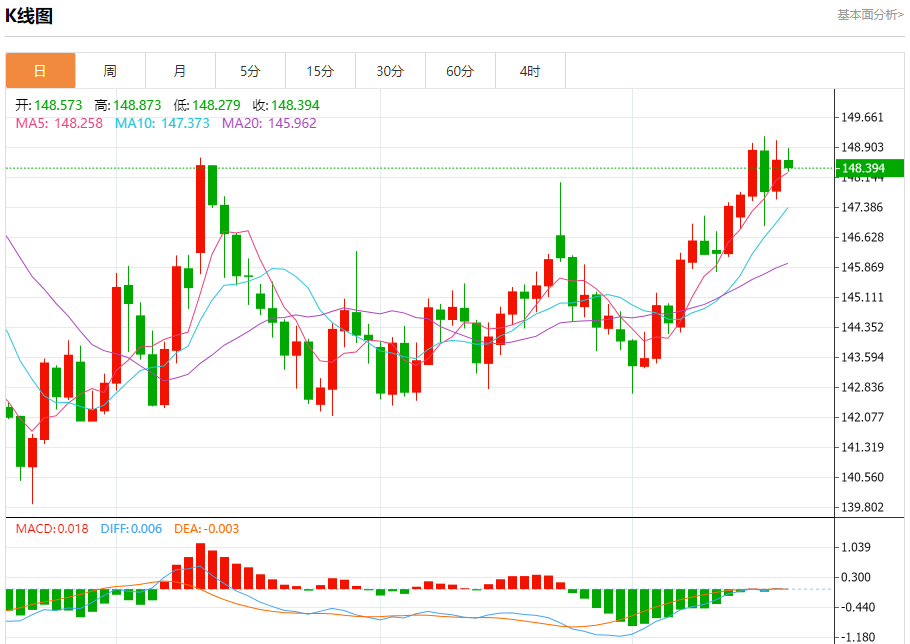Show the 15分 interval chart

pyautogui.click(x=320, y=71)
